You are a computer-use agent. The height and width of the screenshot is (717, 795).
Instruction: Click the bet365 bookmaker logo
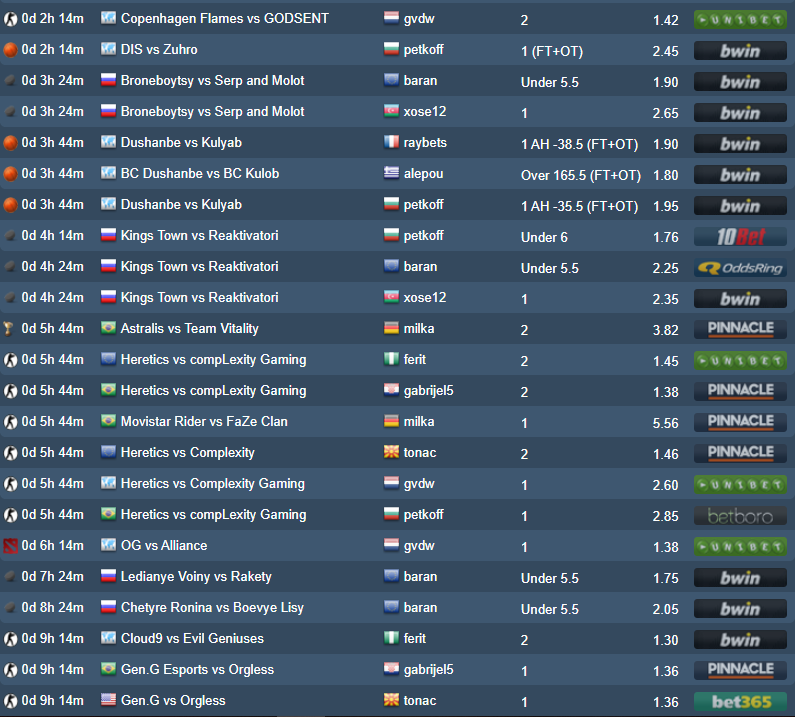pos(740,702)
